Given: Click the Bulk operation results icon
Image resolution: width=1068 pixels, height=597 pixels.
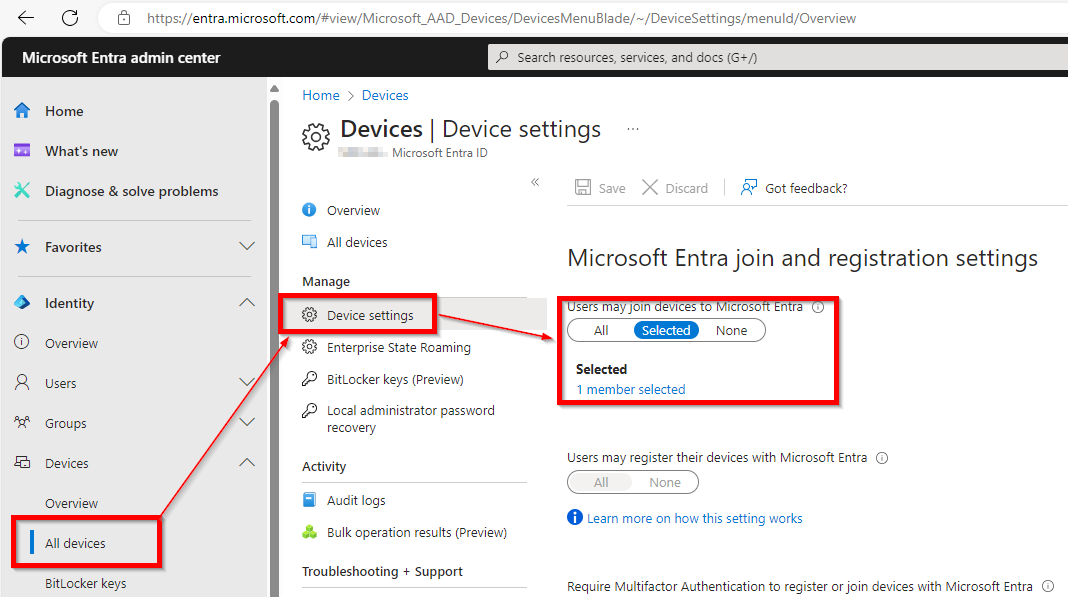Looking at the screenshot, I should (x=309, y=532).
